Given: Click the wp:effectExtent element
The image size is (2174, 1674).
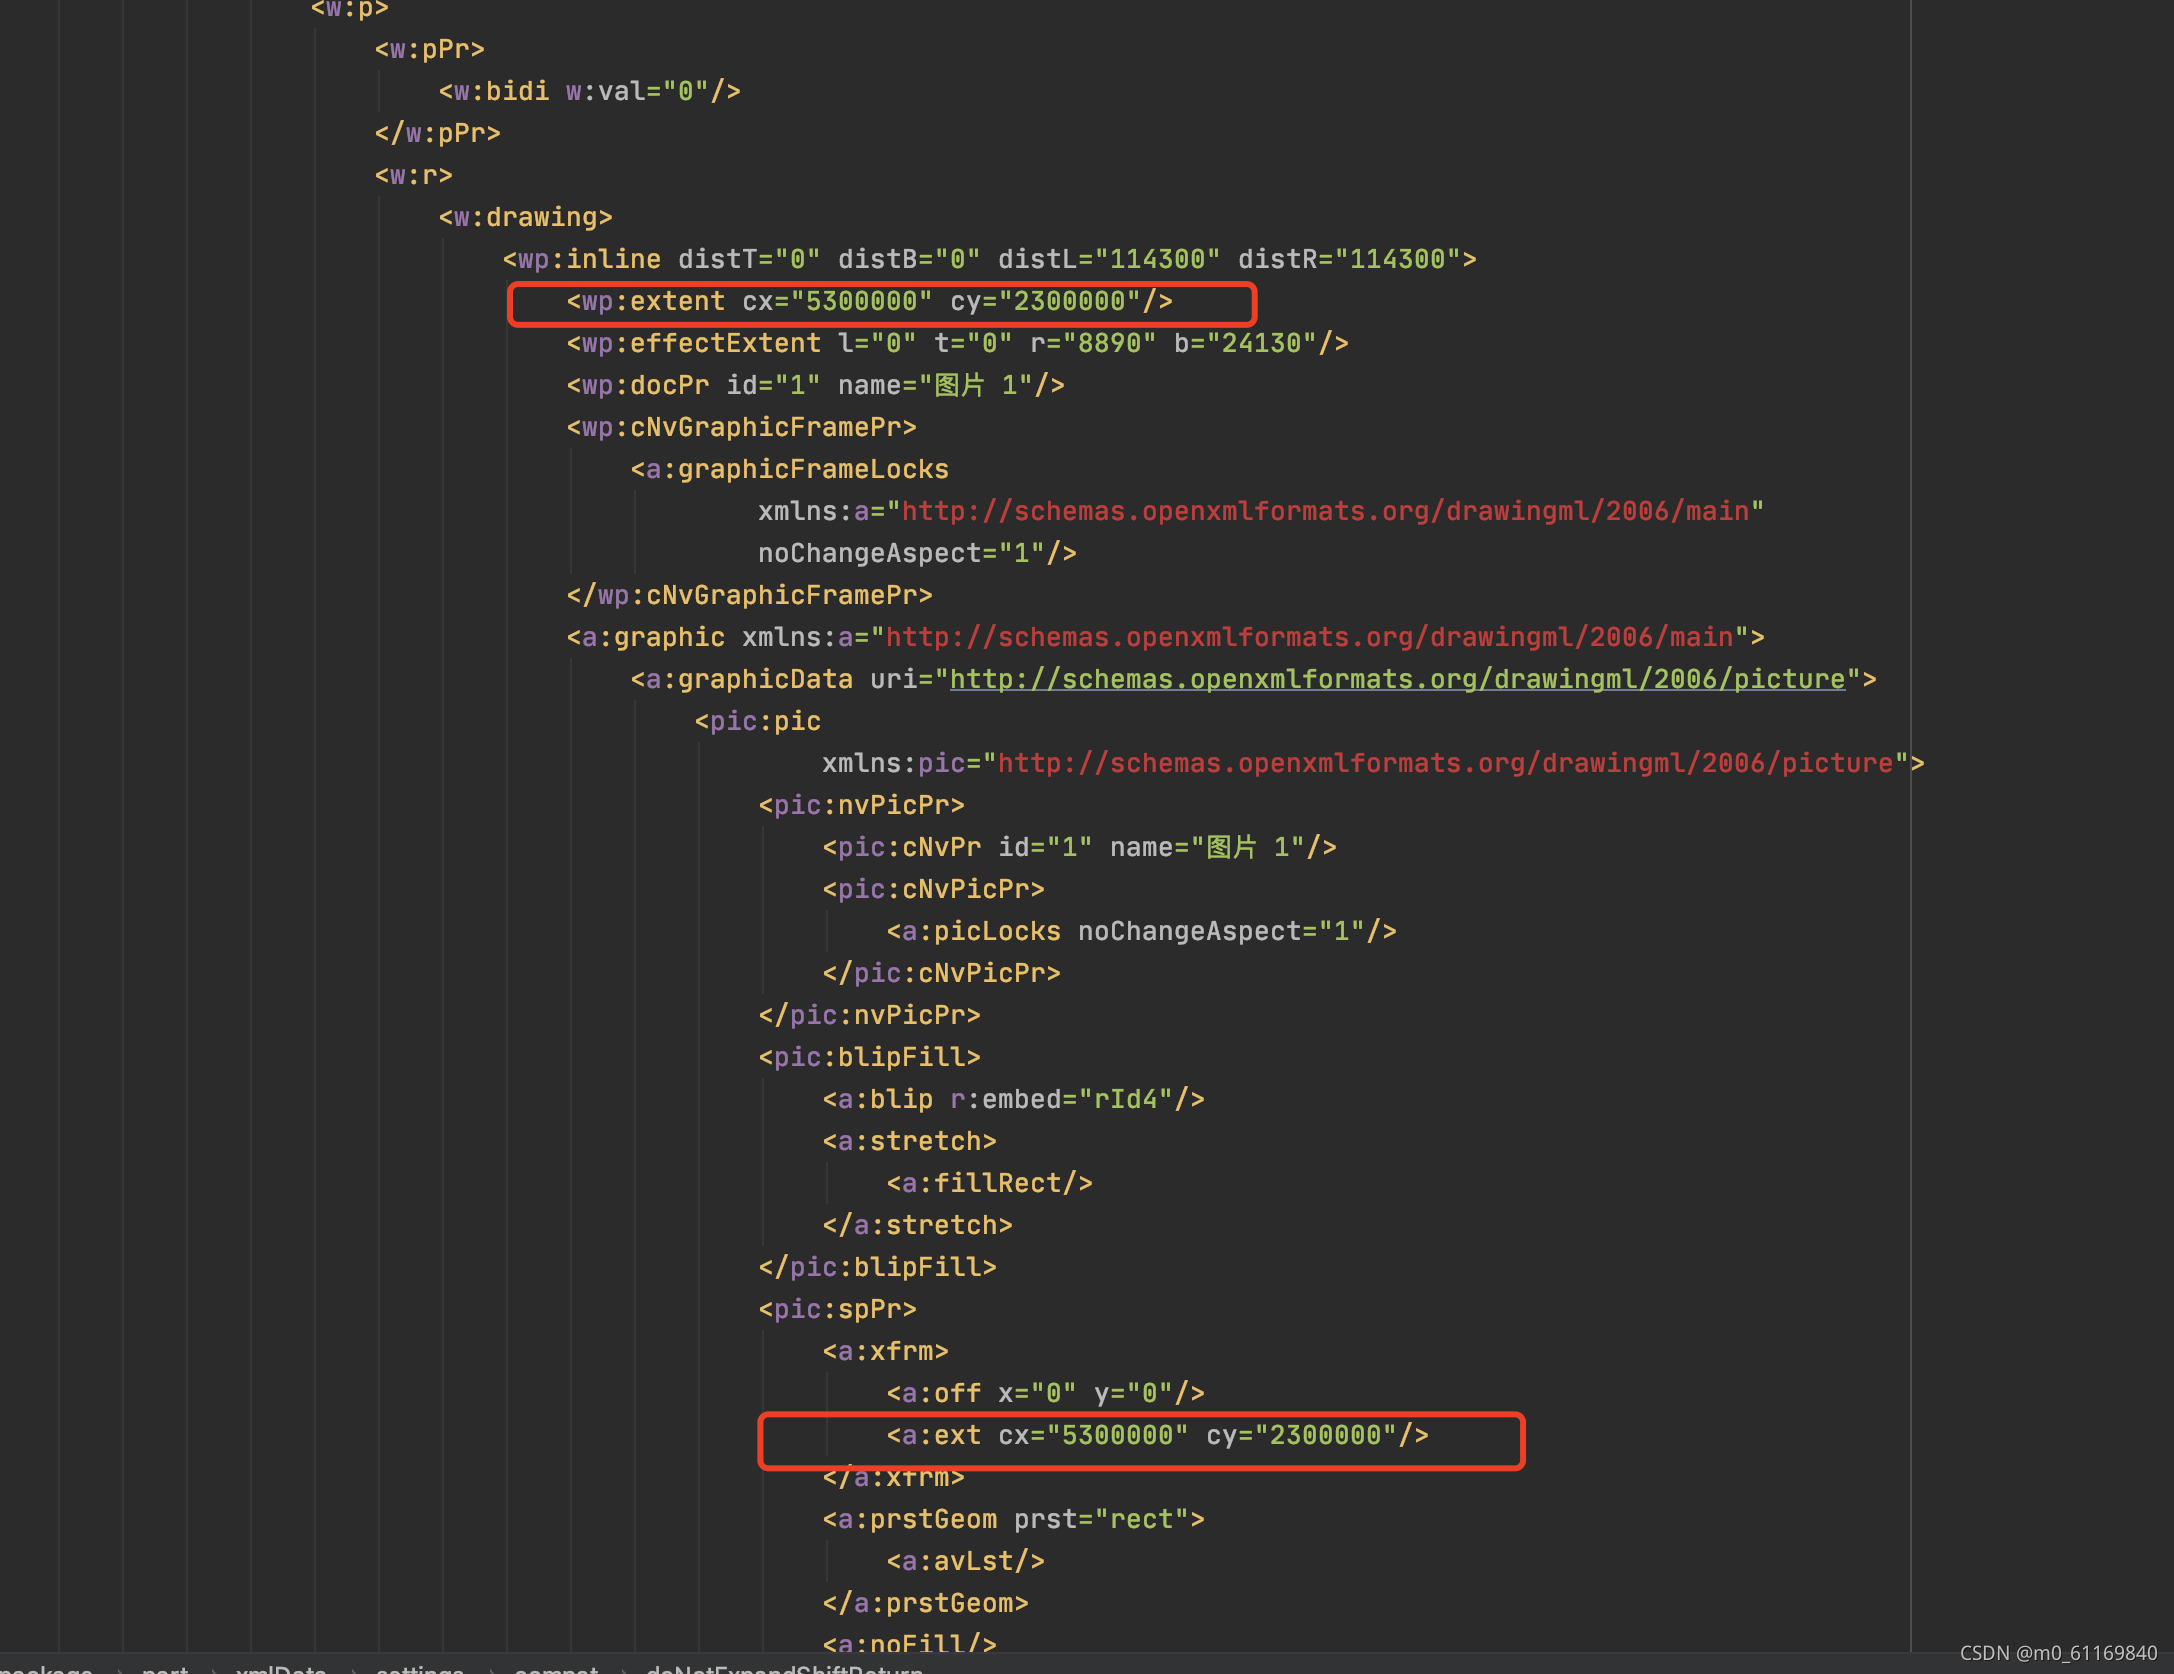Looking at the screenshot, I should (956, 344).
